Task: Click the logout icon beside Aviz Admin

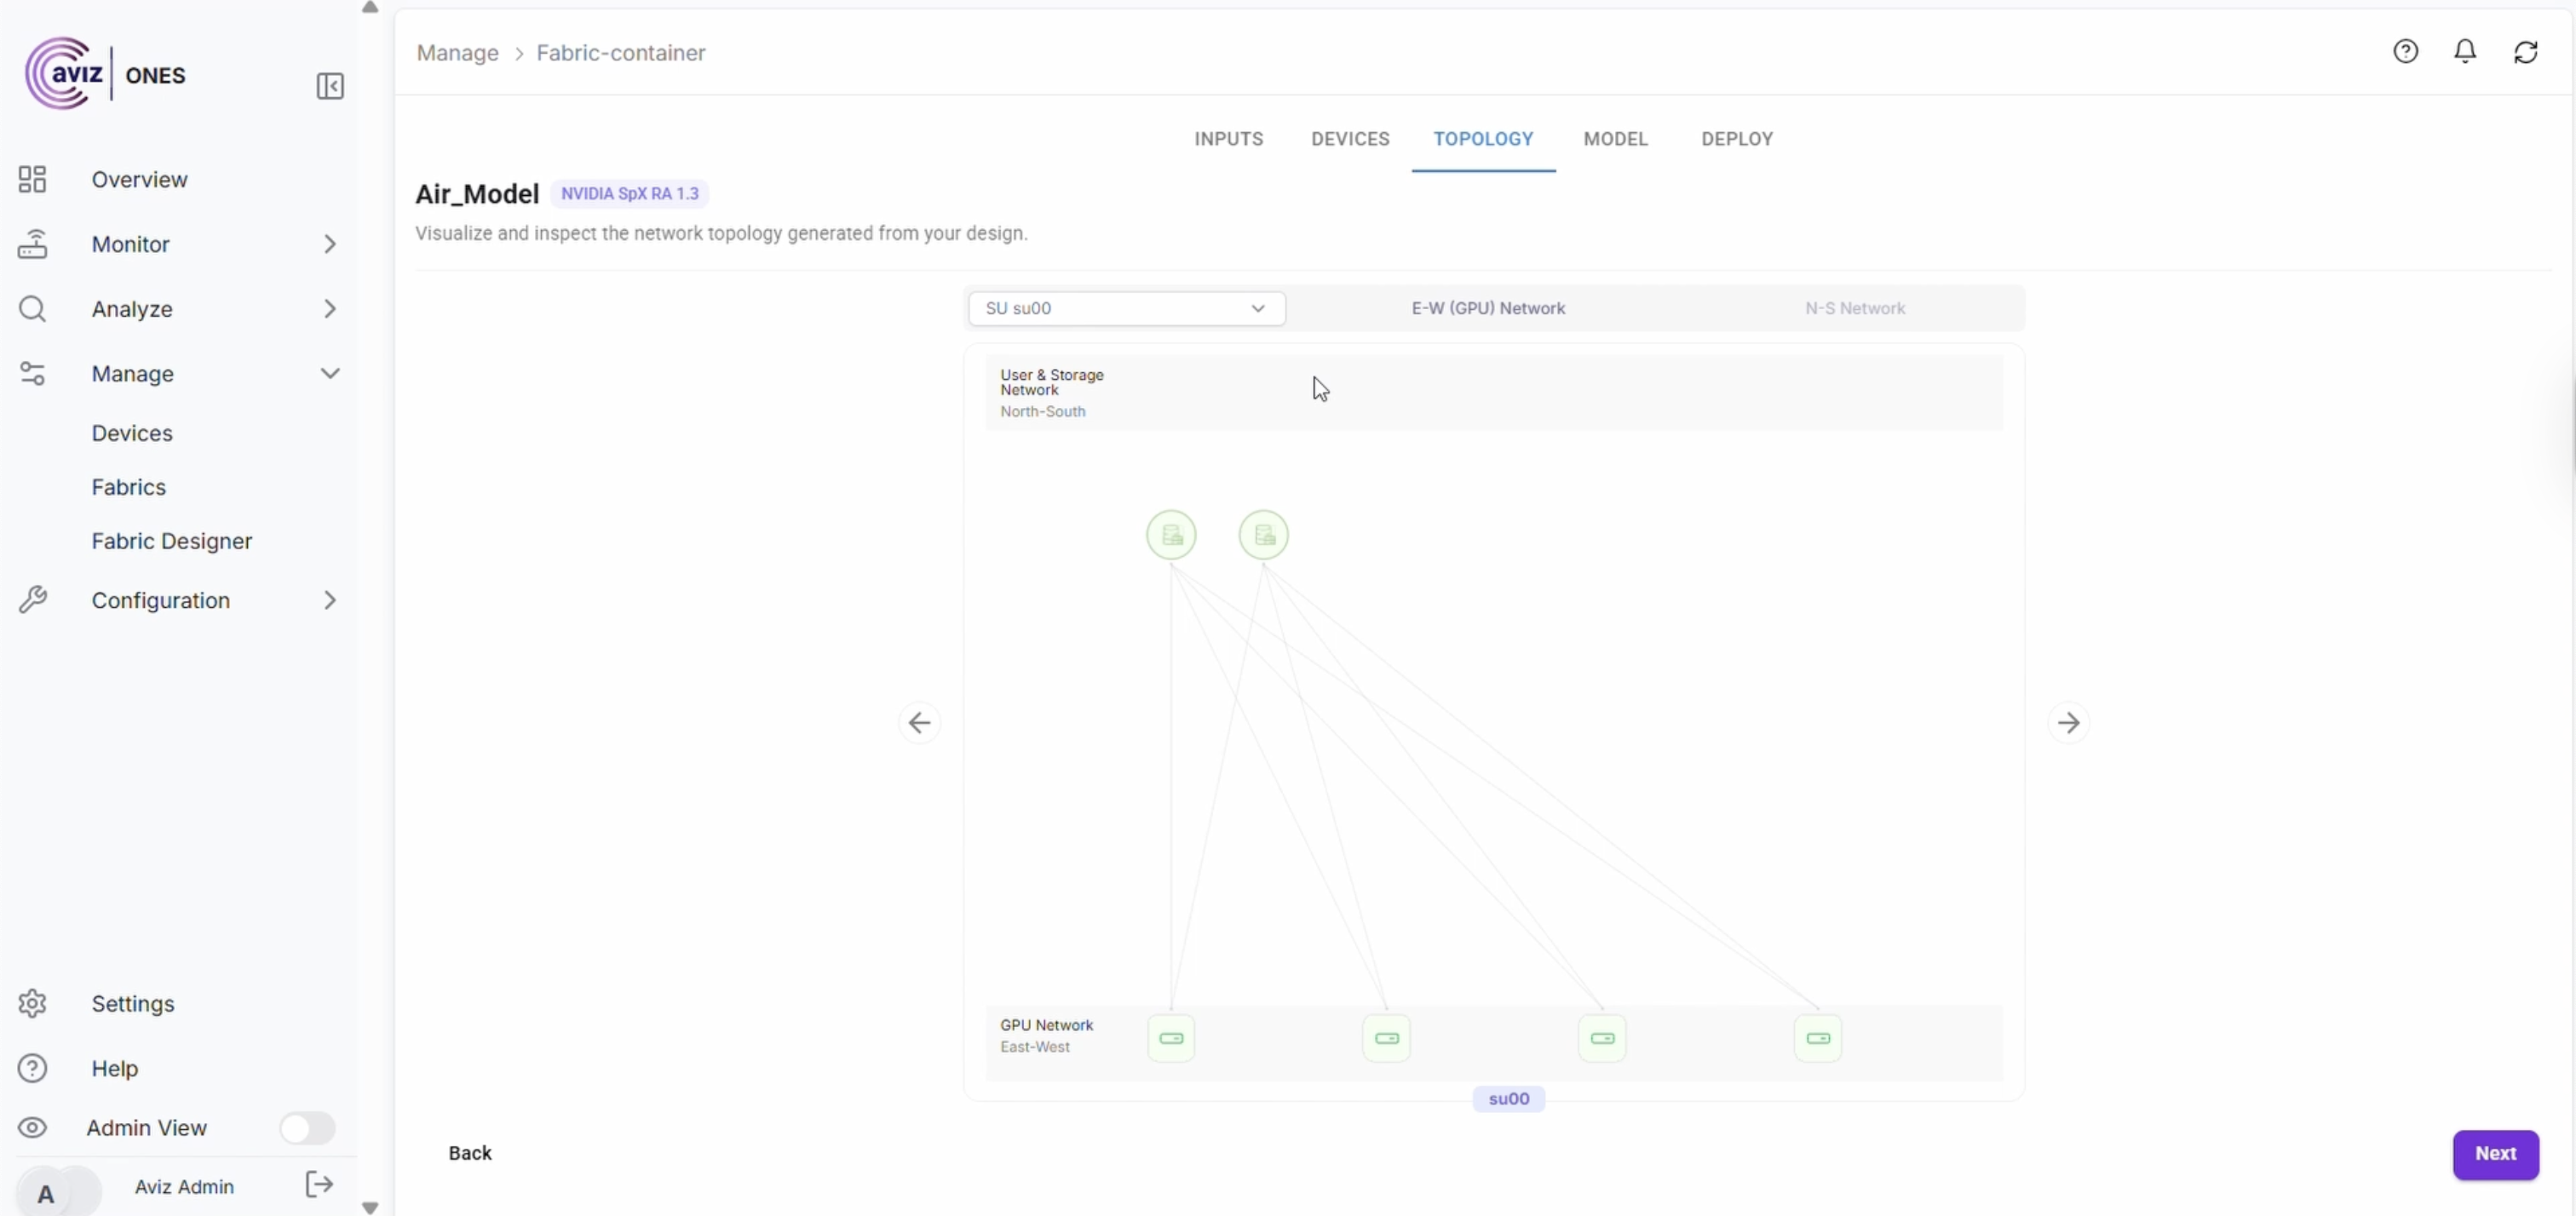Action: (x=319, y=1185)
